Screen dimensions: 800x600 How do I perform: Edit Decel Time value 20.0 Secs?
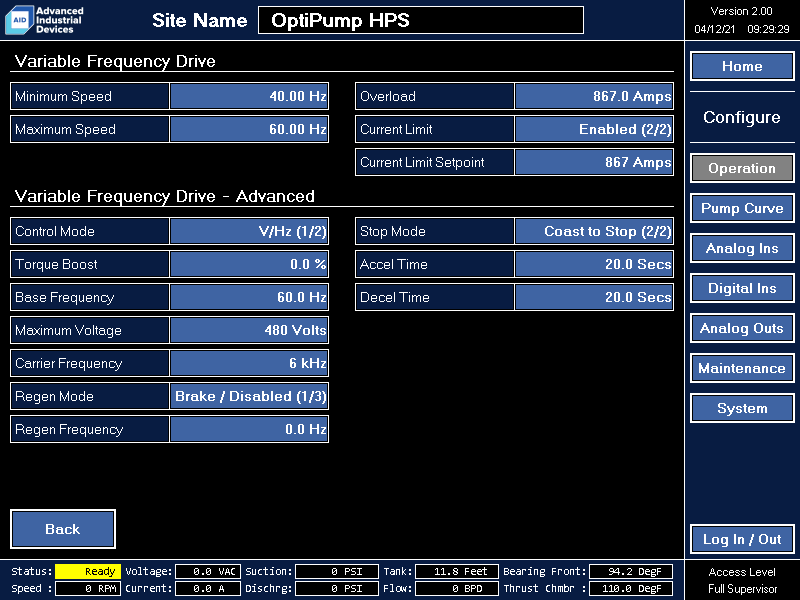pyautogui.click(x=594, y=297)
